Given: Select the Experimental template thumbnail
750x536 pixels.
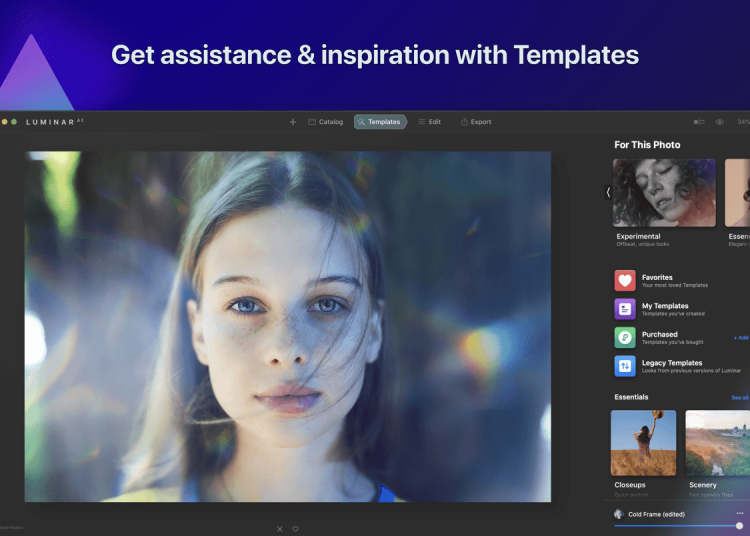Looking at the screenshot, I should (x=665, y=192).
